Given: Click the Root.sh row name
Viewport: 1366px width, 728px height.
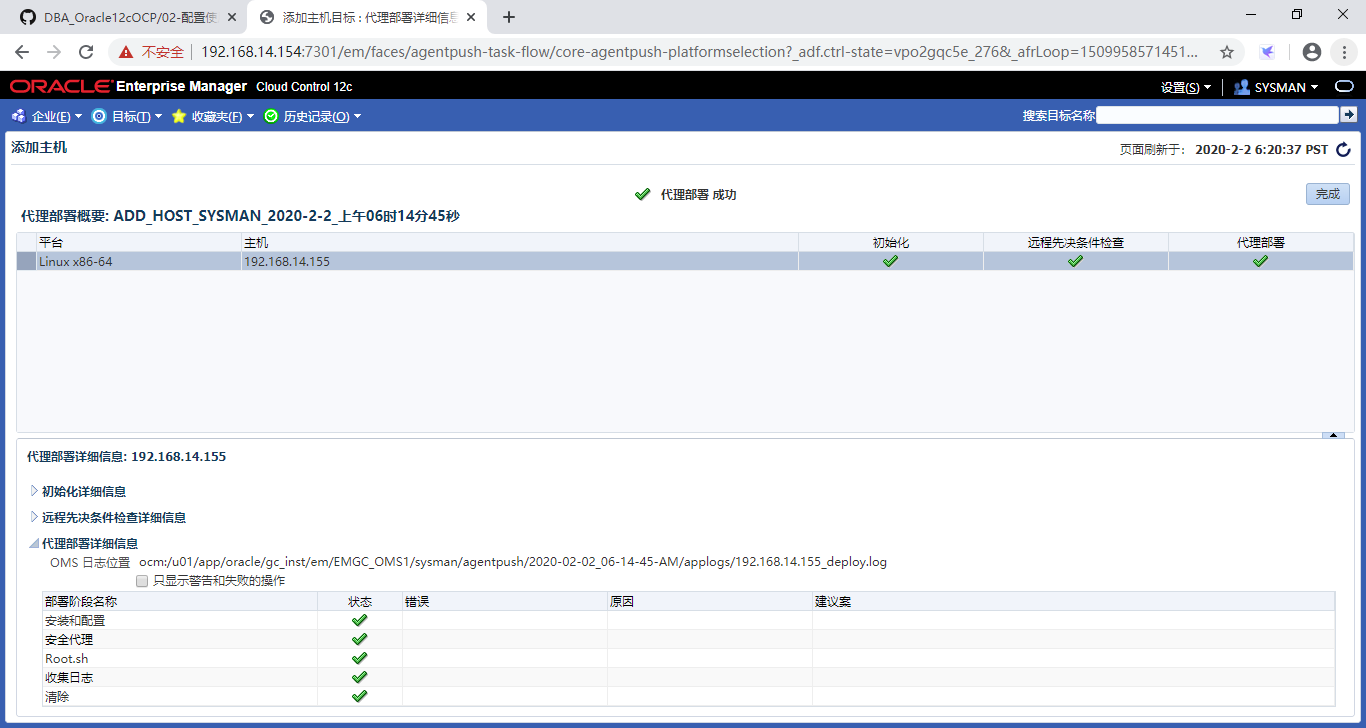Looking at the screenshot, I should pos(67,658).
